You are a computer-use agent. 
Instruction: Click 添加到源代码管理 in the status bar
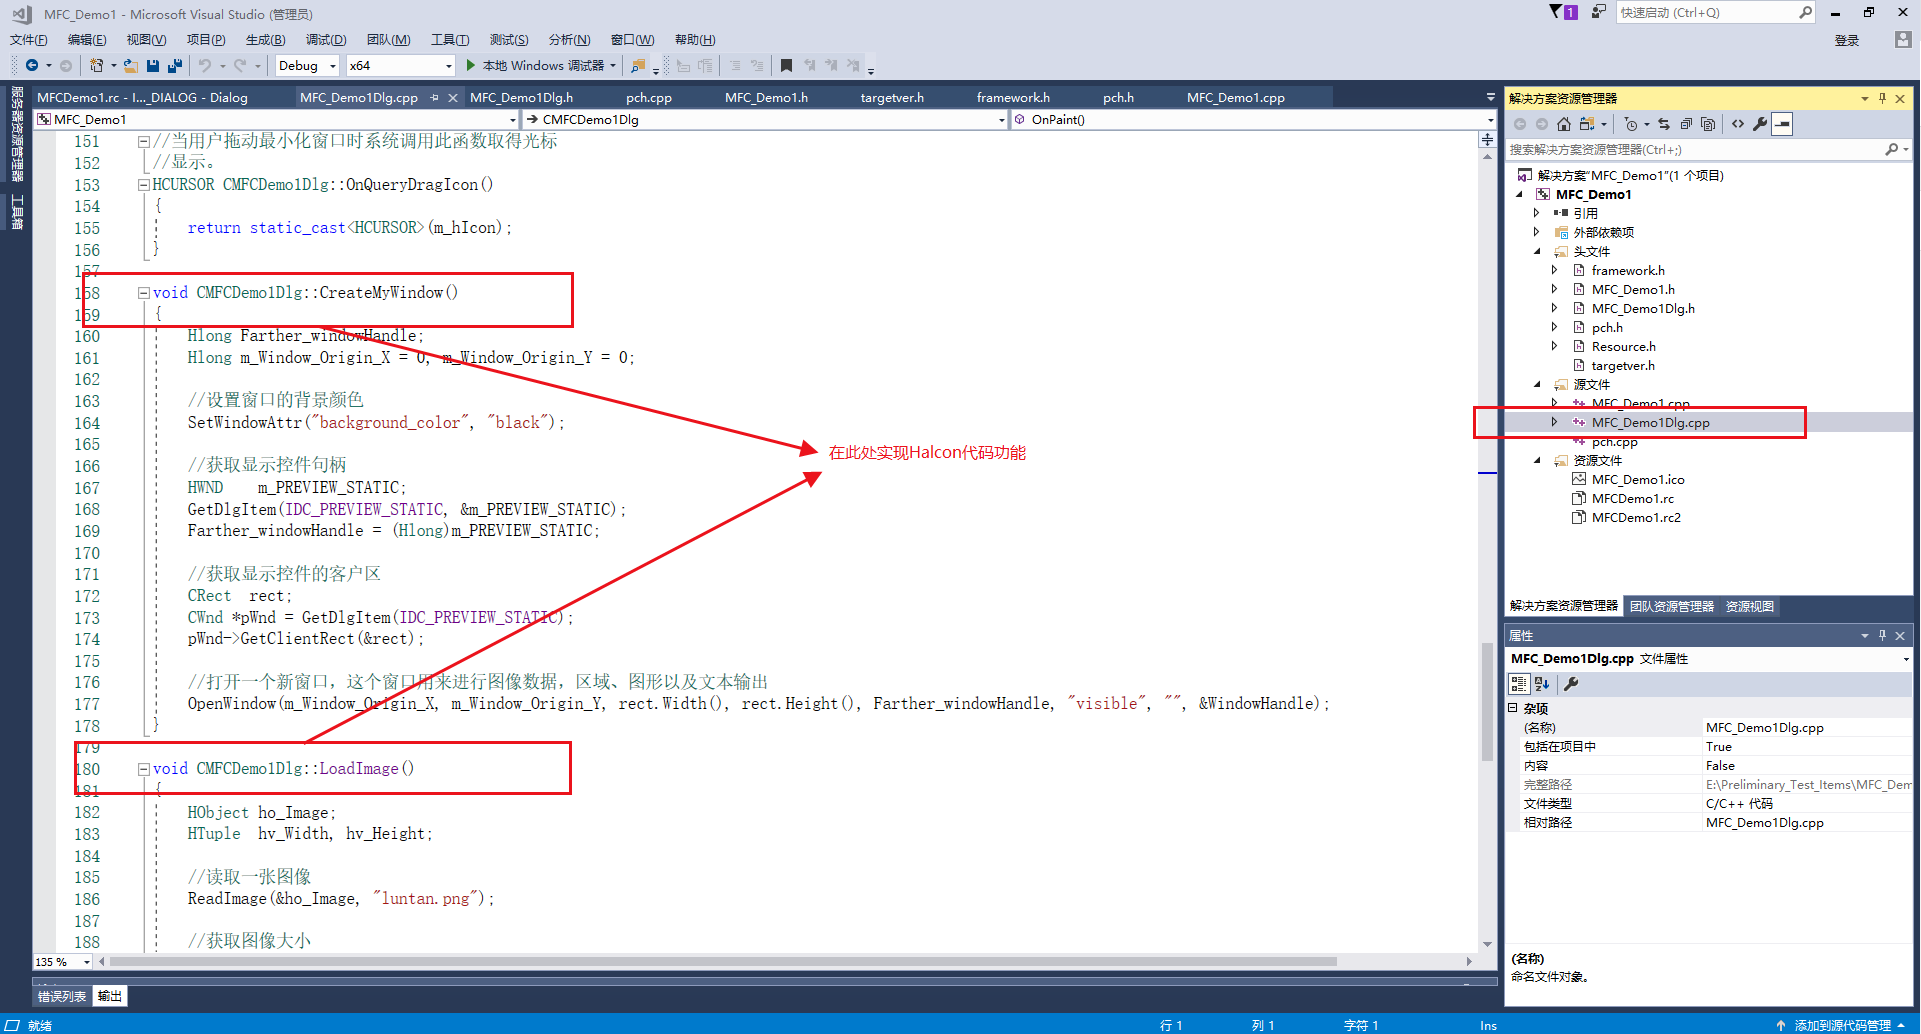[x=1841, y=1025]
